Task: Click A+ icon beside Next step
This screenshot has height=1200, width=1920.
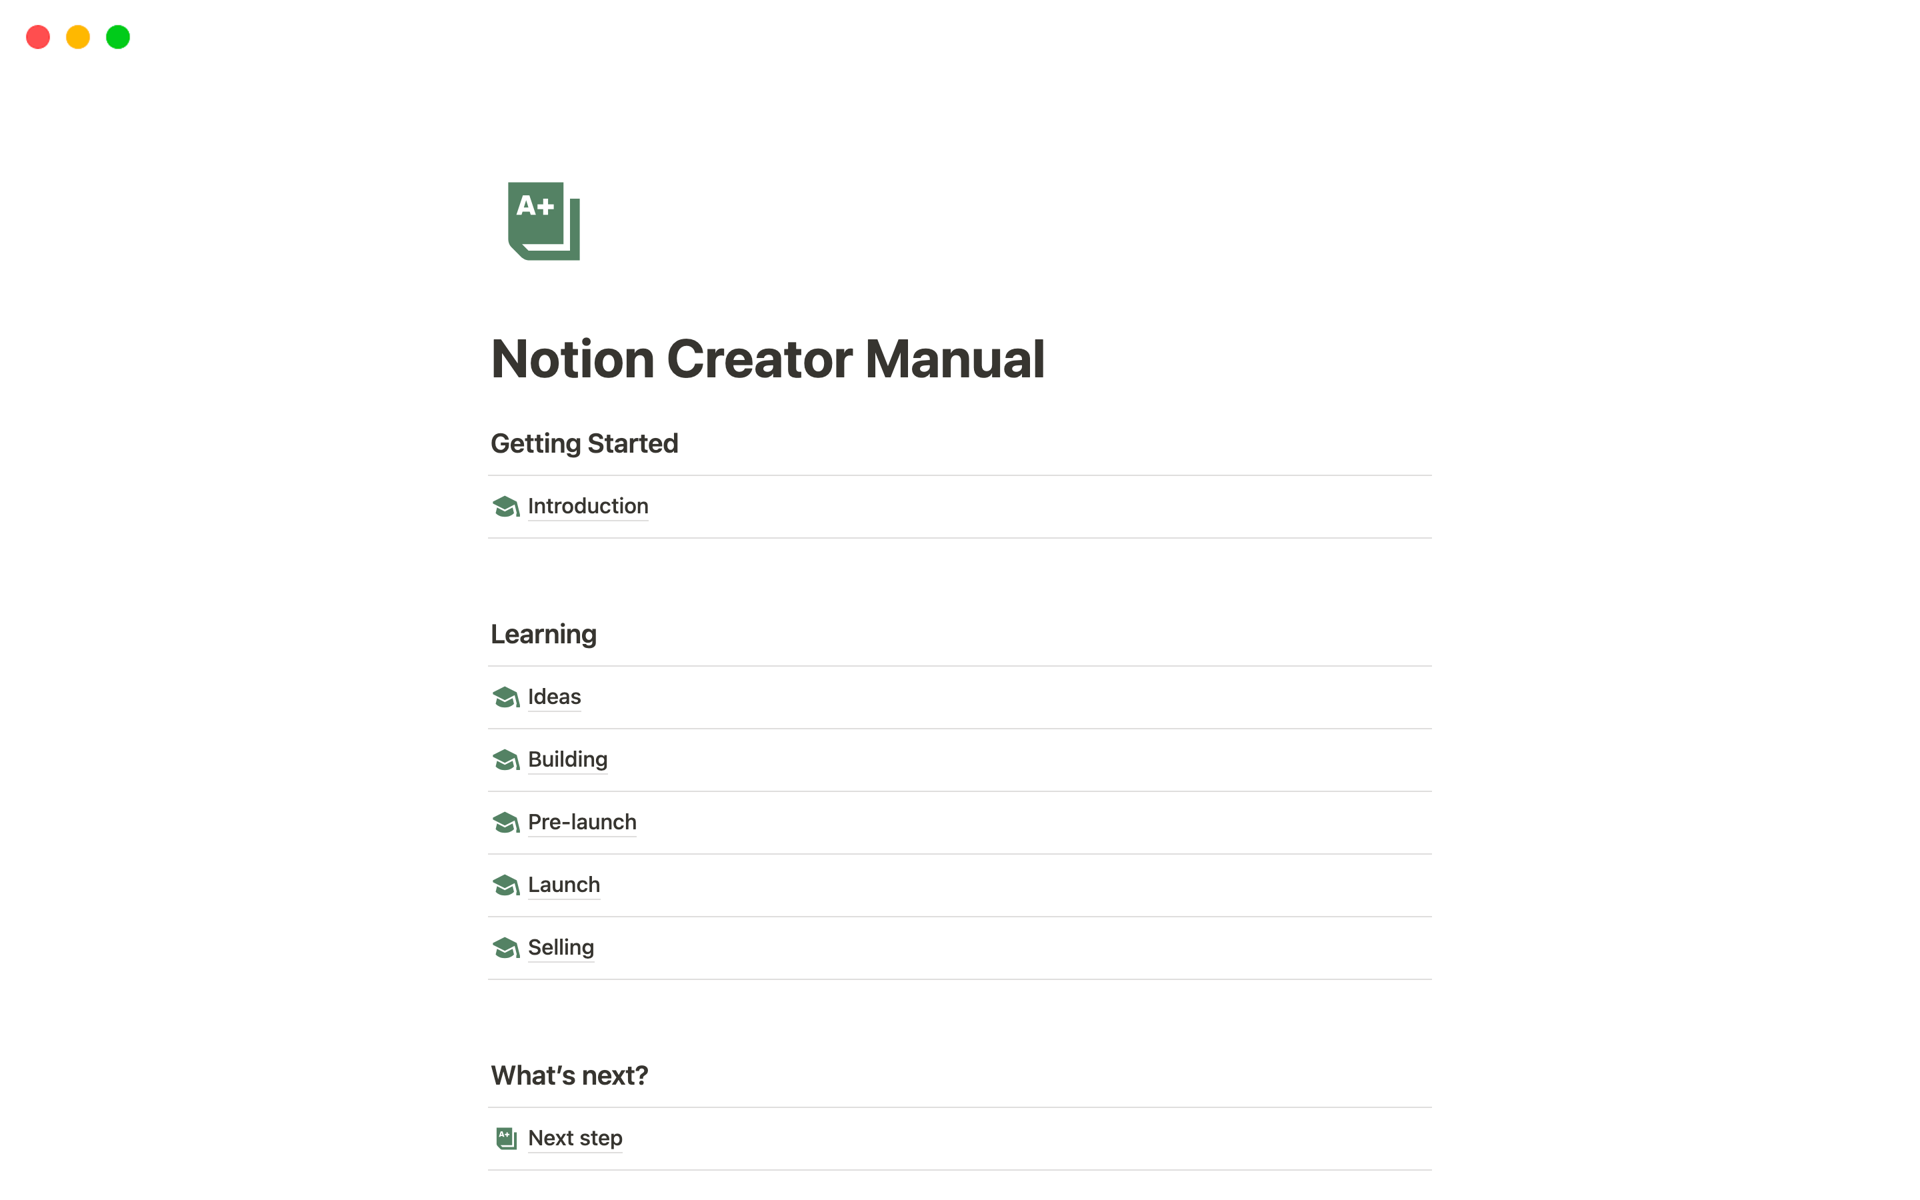Action: (506, 1139)
